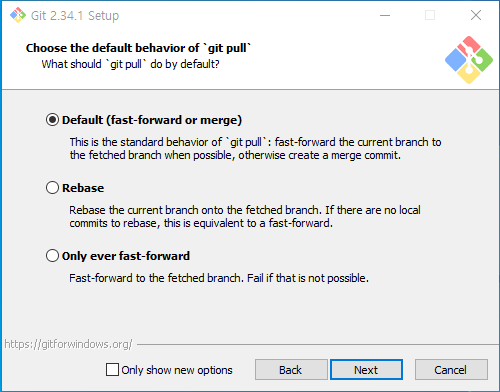Continue setup with the Next button
This screenshot has height=392, width=500.
click(366, 370)
